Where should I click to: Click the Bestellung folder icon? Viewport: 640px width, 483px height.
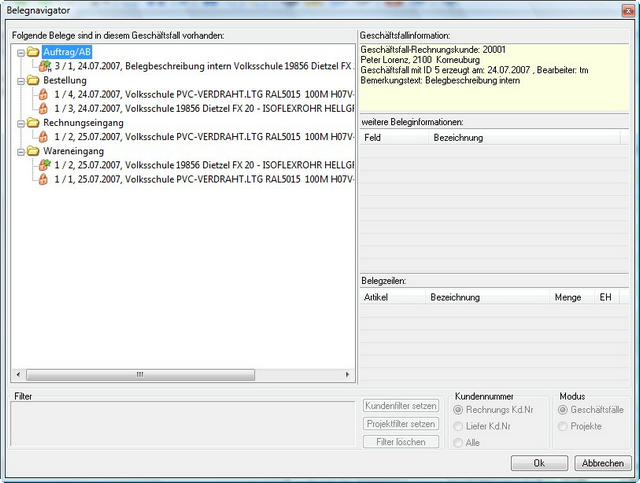pyautogui.click(x=33, y=80)
